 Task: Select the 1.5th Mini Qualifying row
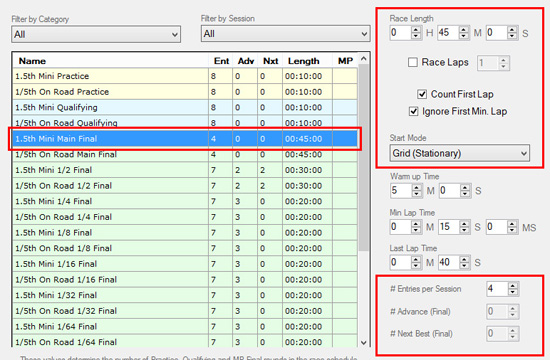(185, 107)
